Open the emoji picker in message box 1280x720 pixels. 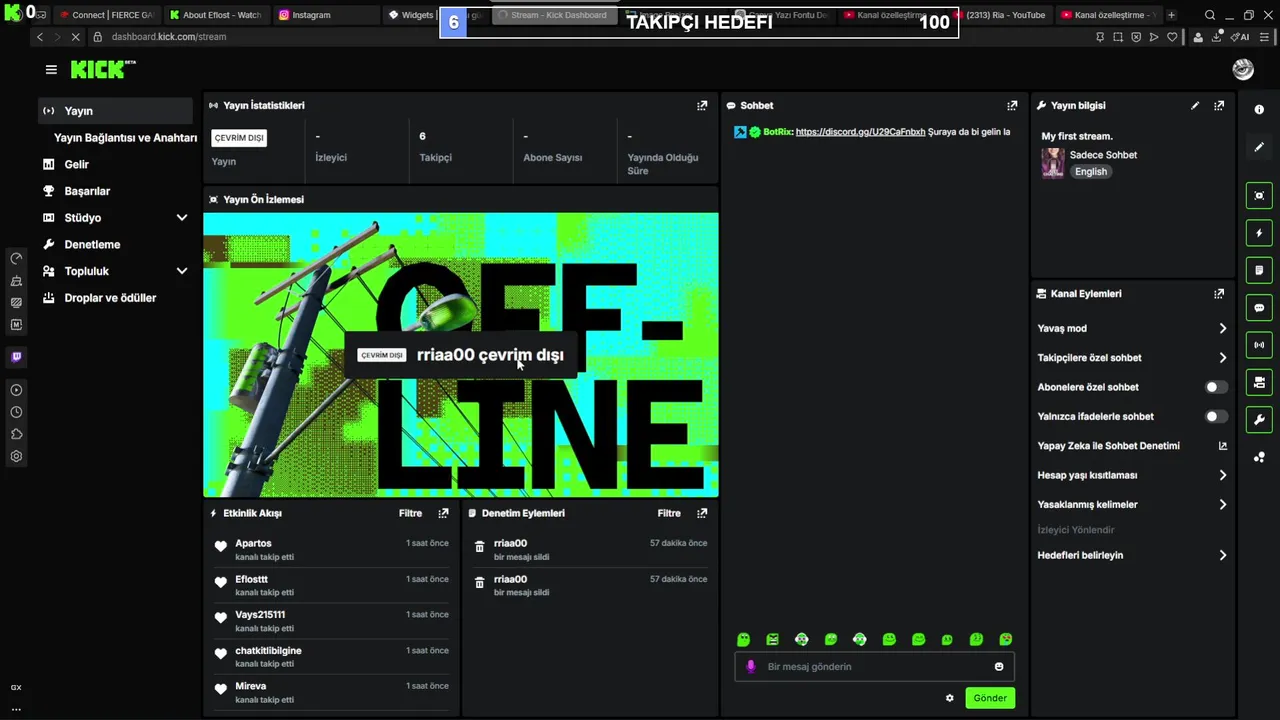click(999, 667)
